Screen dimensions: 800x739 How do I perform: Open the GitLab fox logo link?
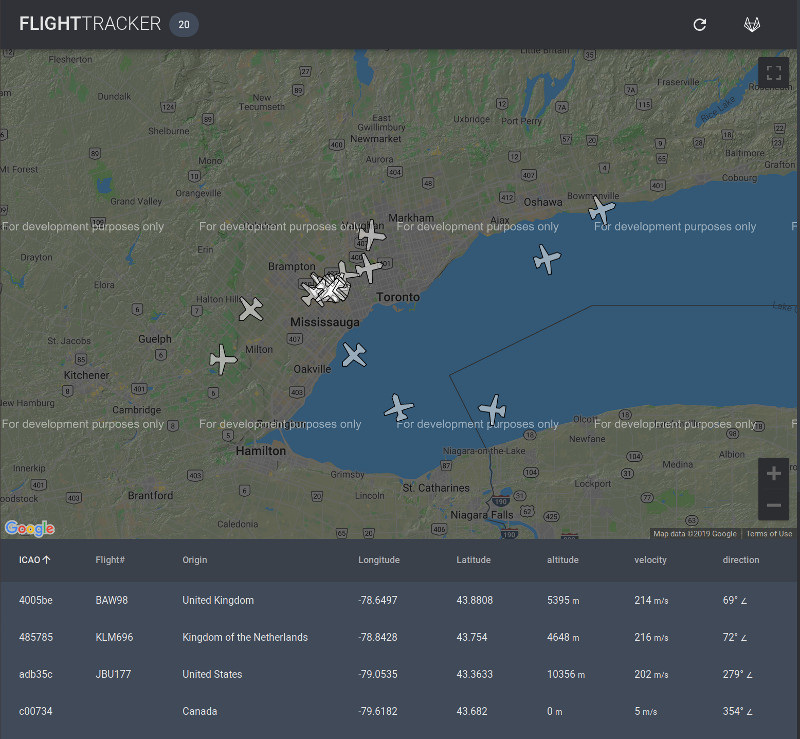coord(752,24)
